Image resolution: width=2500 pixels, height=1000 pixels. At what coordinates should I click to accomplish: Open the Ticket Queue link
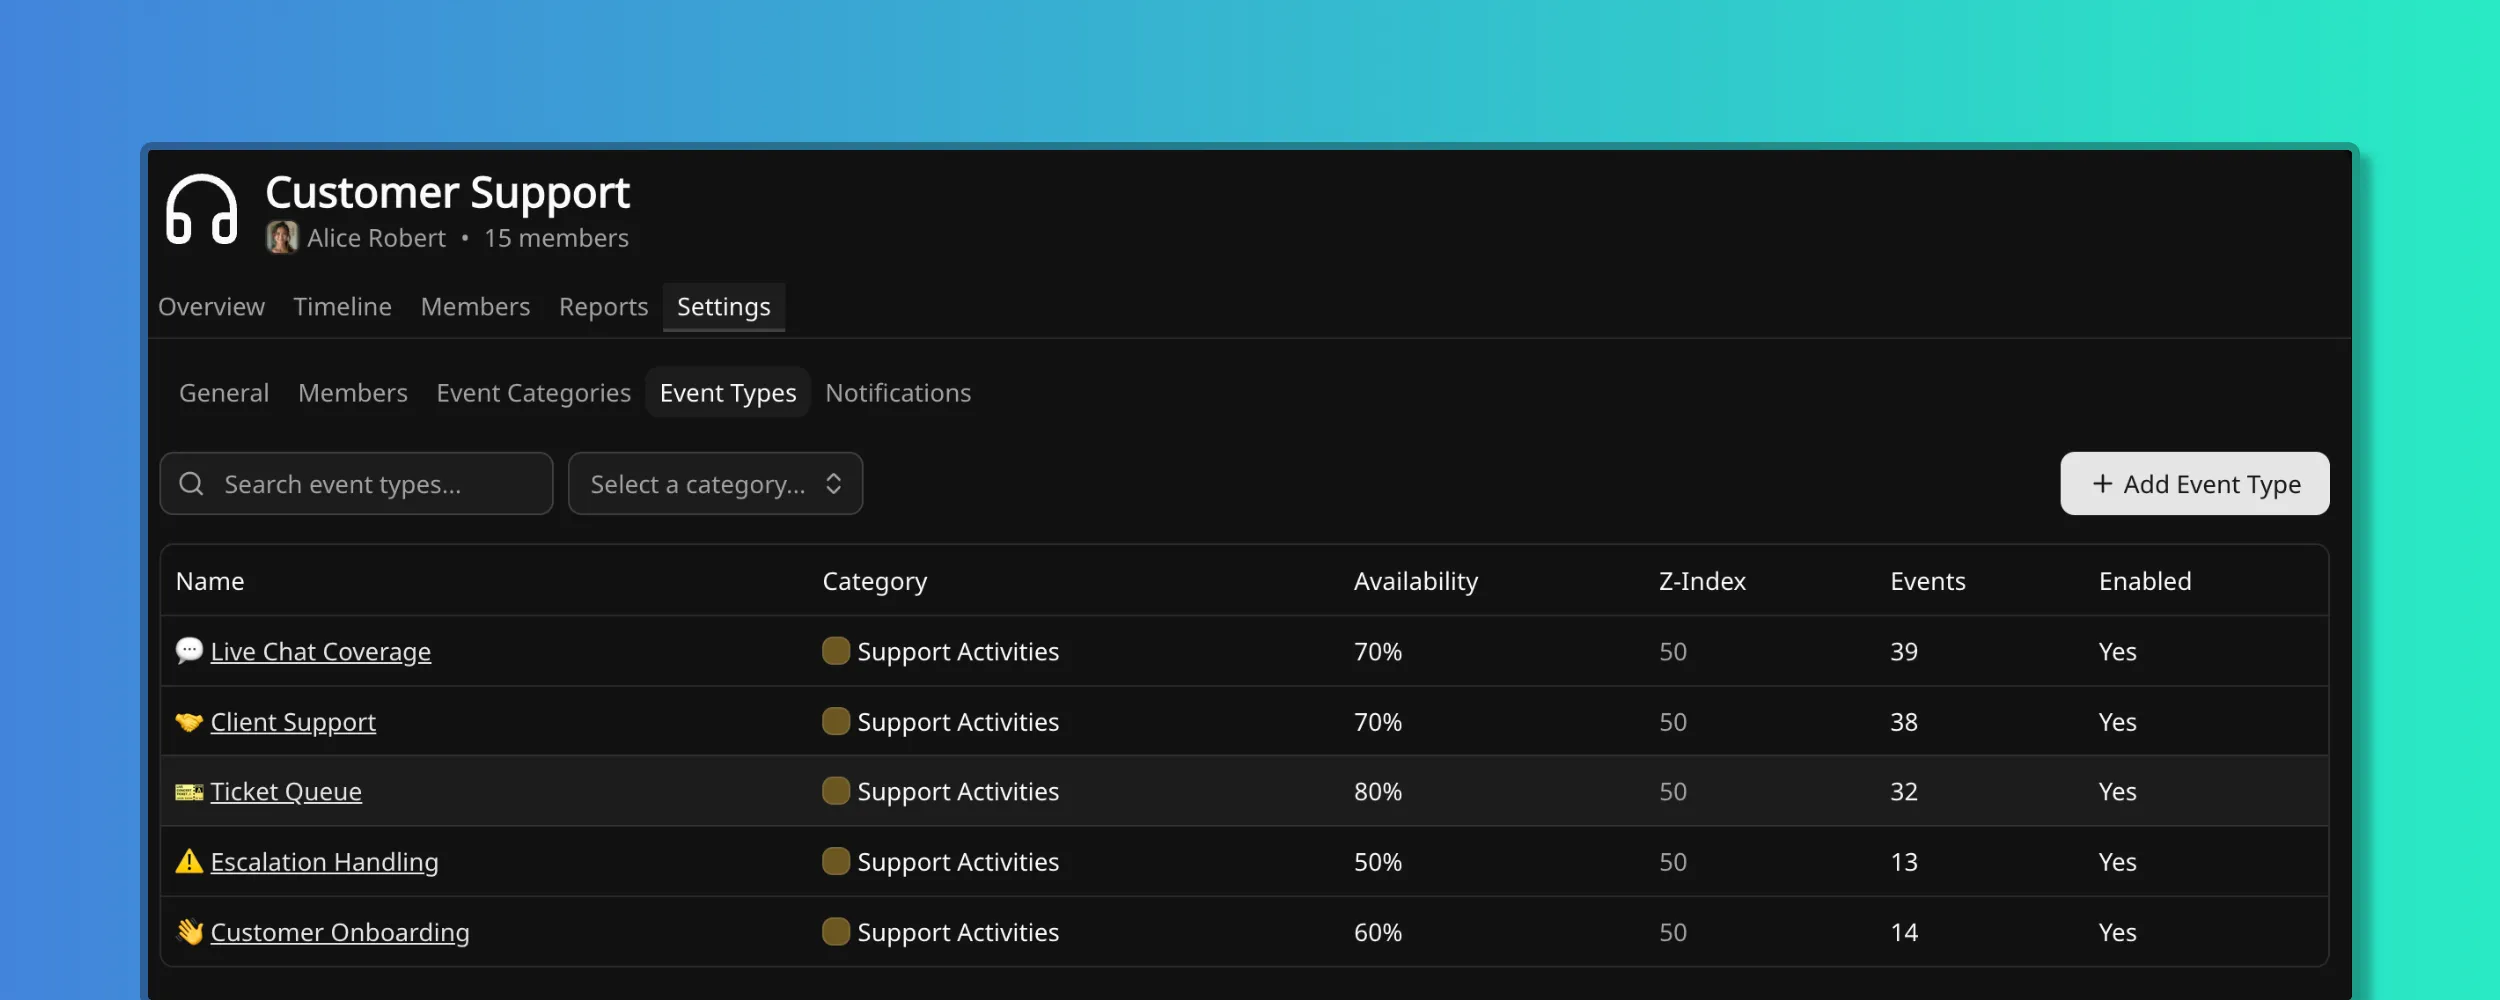286,792
